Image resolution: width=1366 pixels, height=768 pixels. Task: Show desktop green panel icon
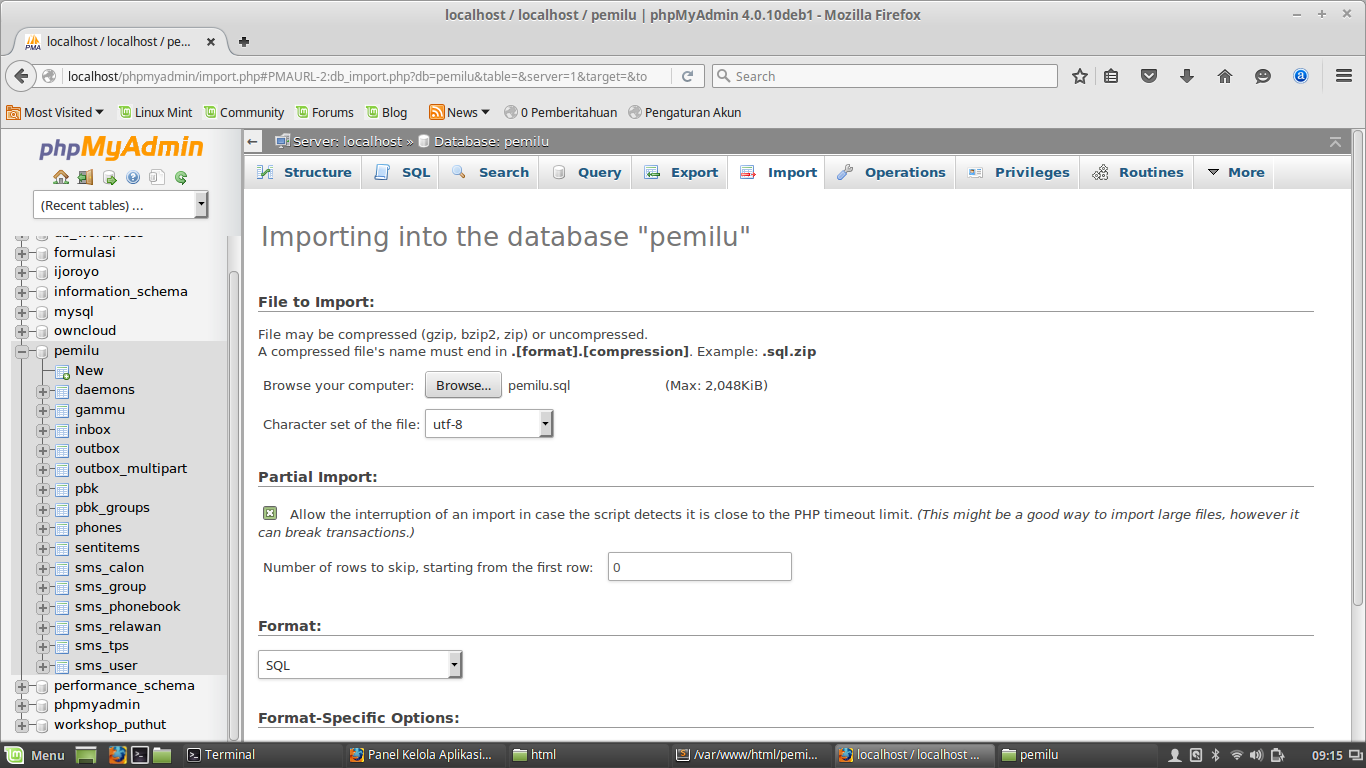(86, 755)
